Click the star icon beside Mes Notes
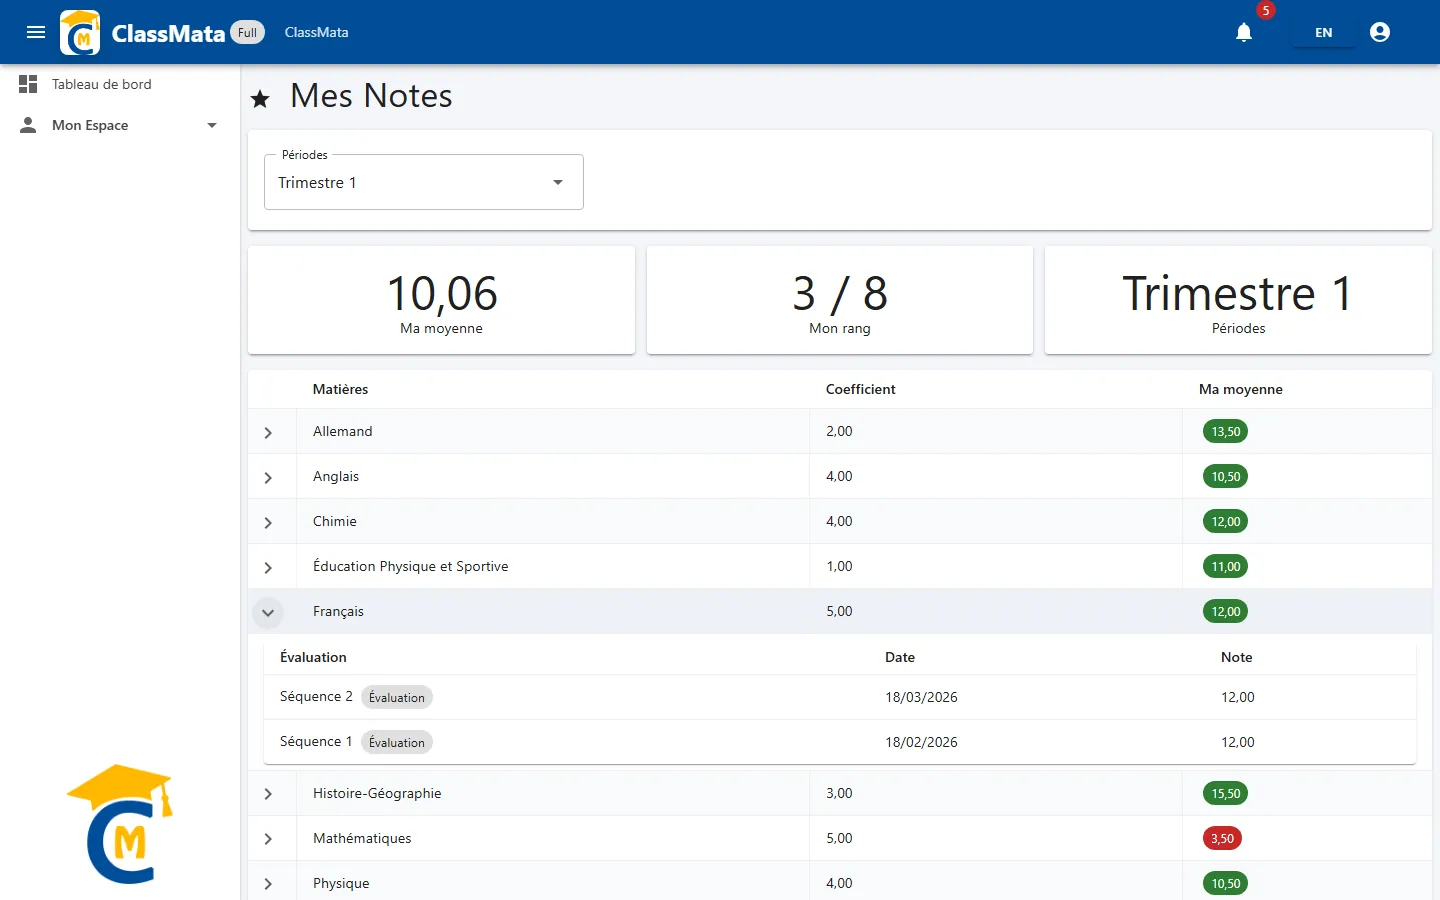The height and width of the screenshot is (900, 1440). [x=260, y=98]
